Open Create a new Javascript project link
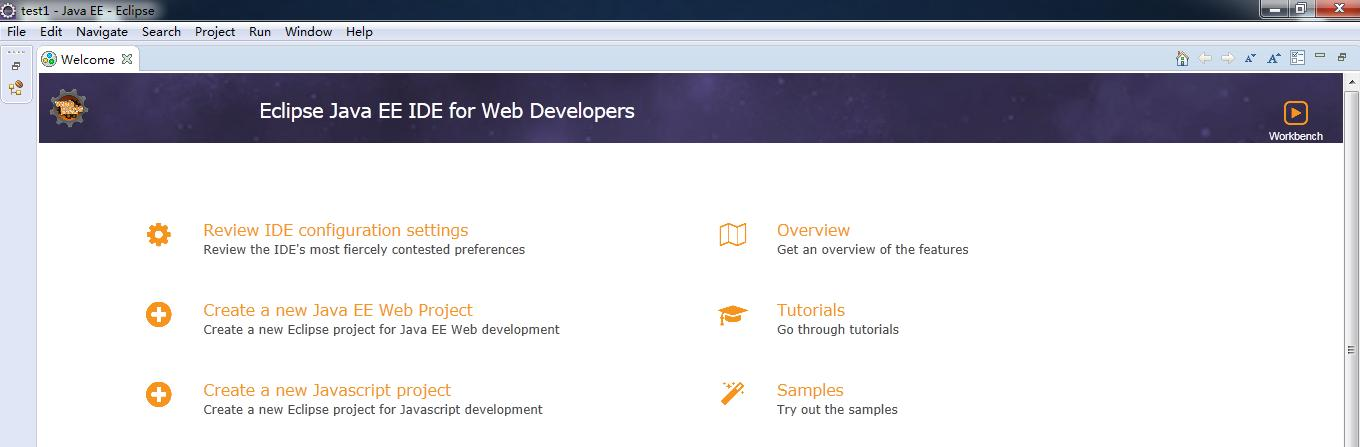 coord(327,390)
